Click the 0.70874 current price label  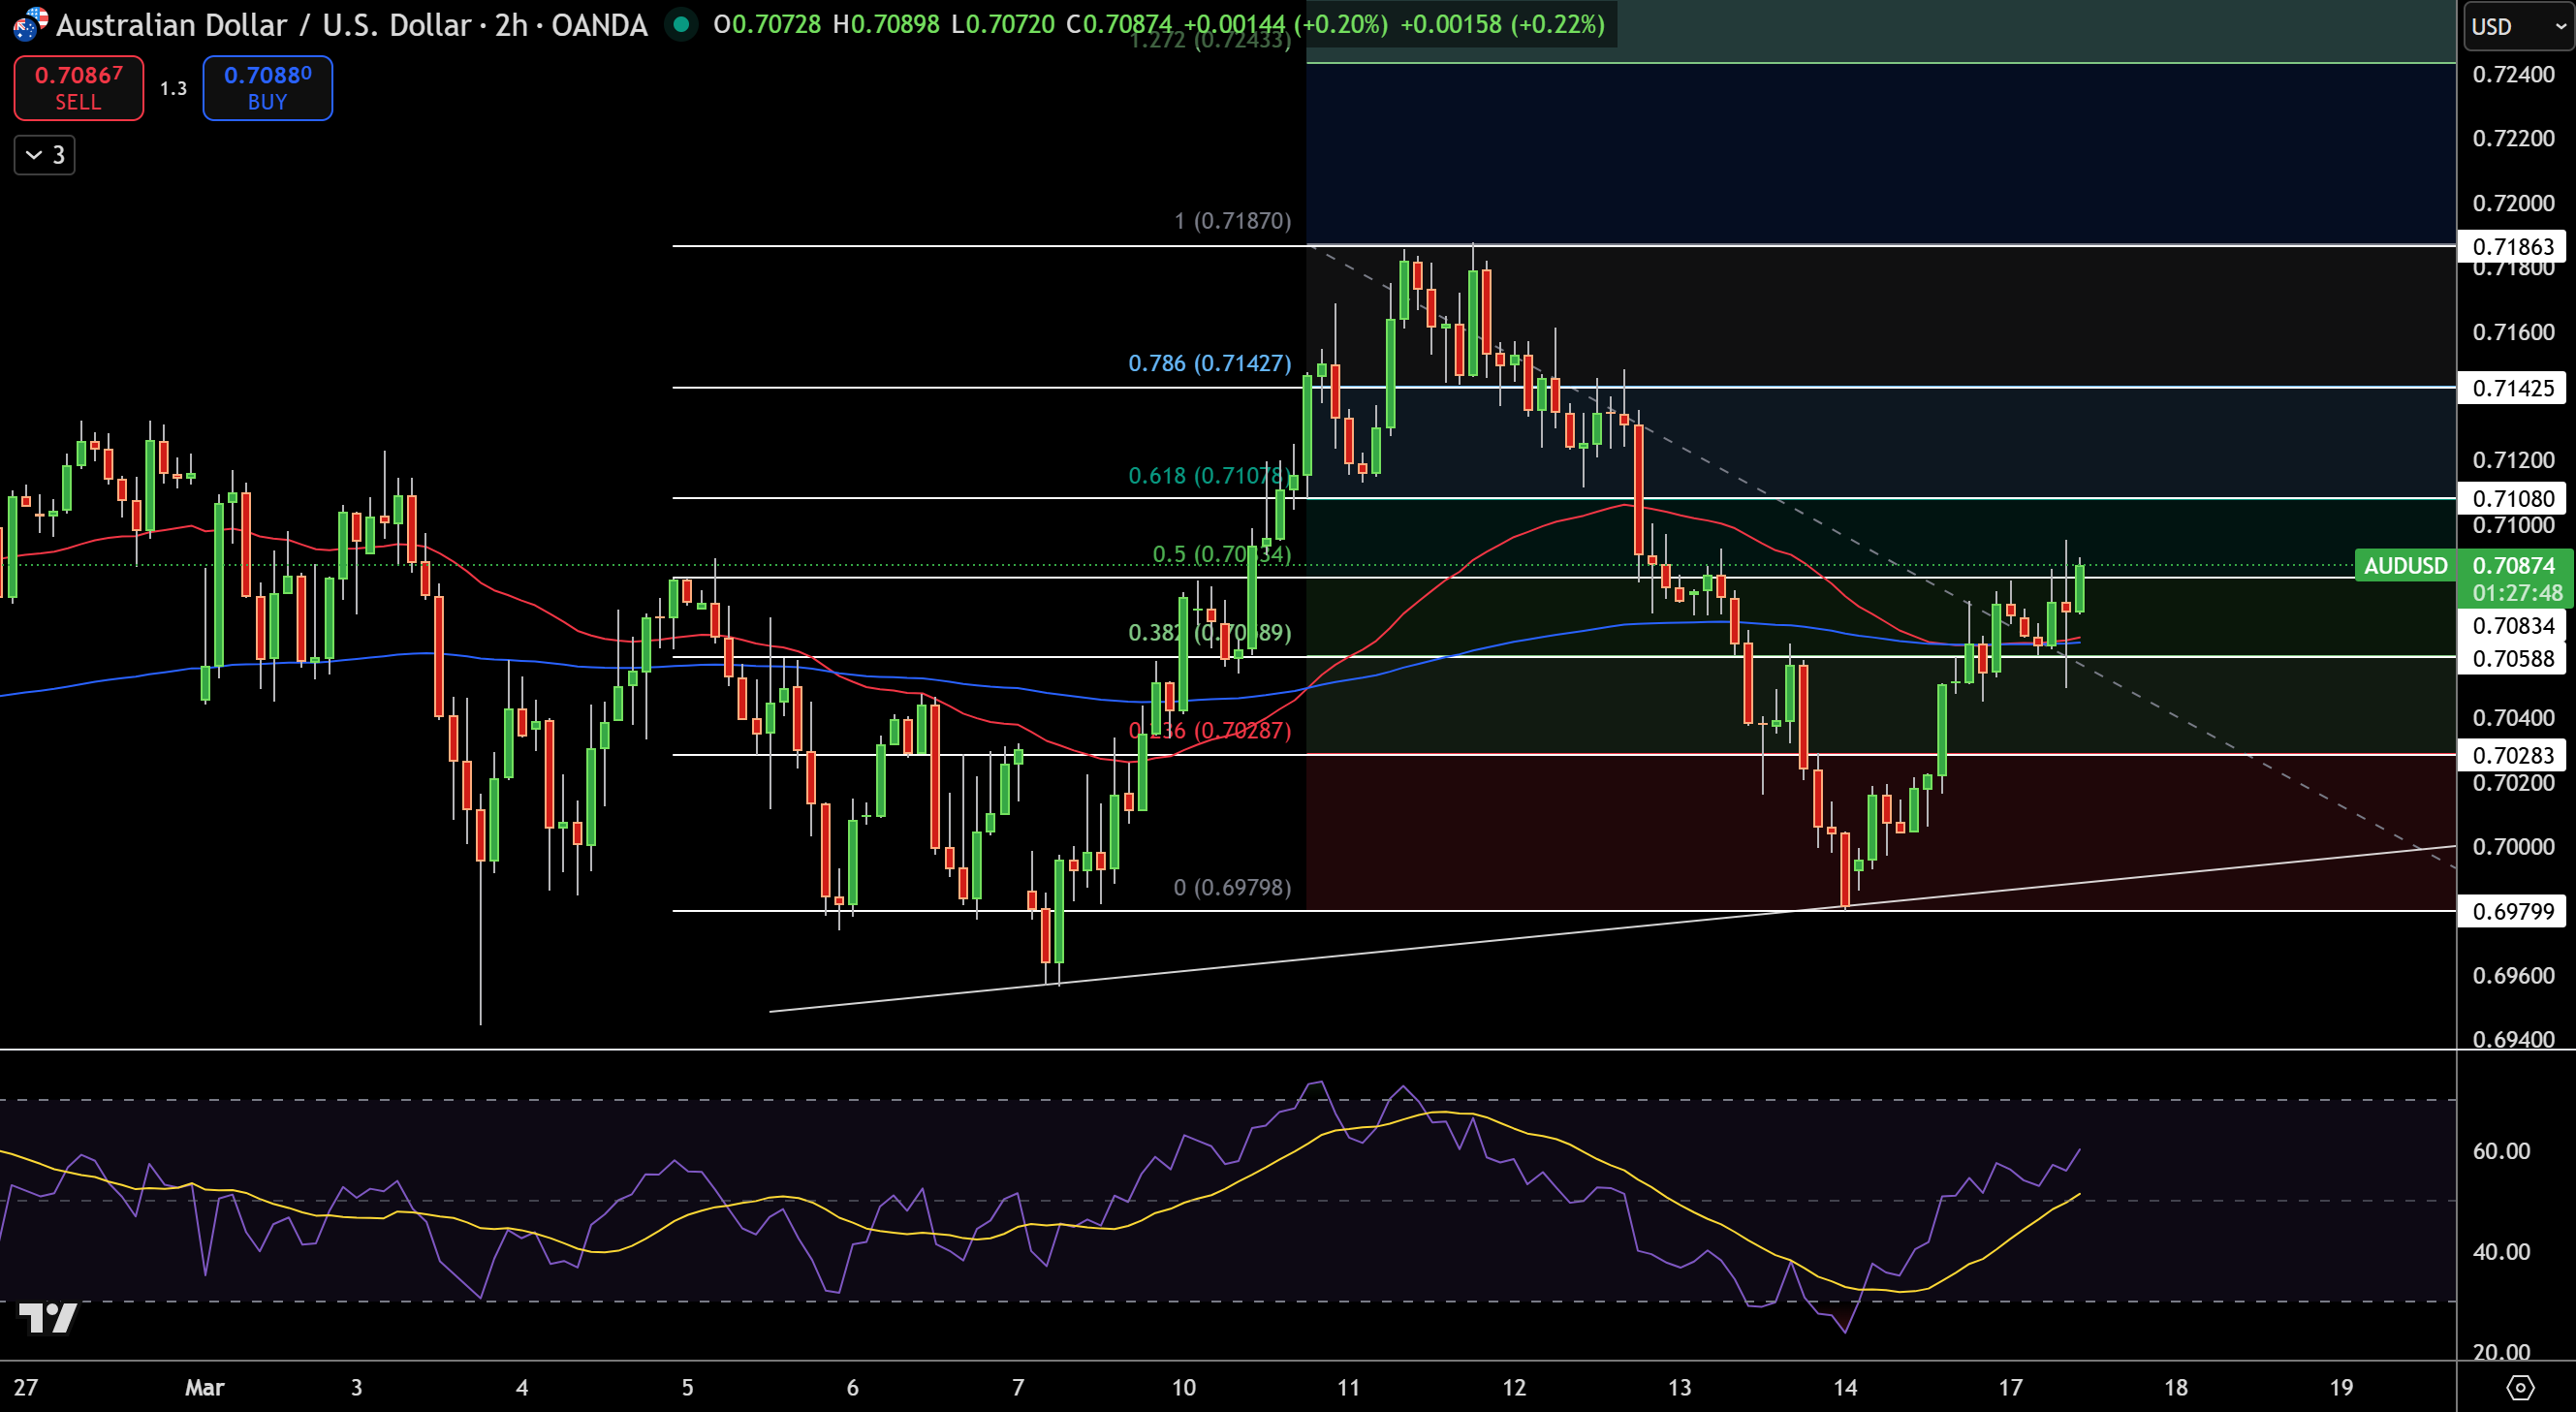click(2513, 565)
